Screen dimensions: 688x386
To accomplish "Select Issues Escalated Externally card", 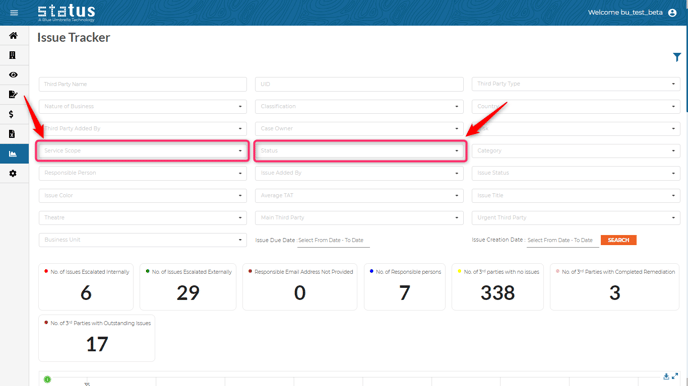I will pyautogui.click(x=188, y=287).
